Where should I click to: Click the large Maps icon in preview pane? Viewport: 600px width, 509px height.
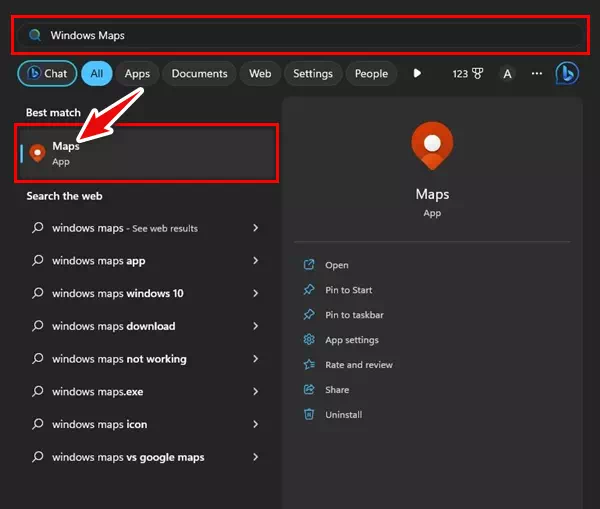[432, 146]
